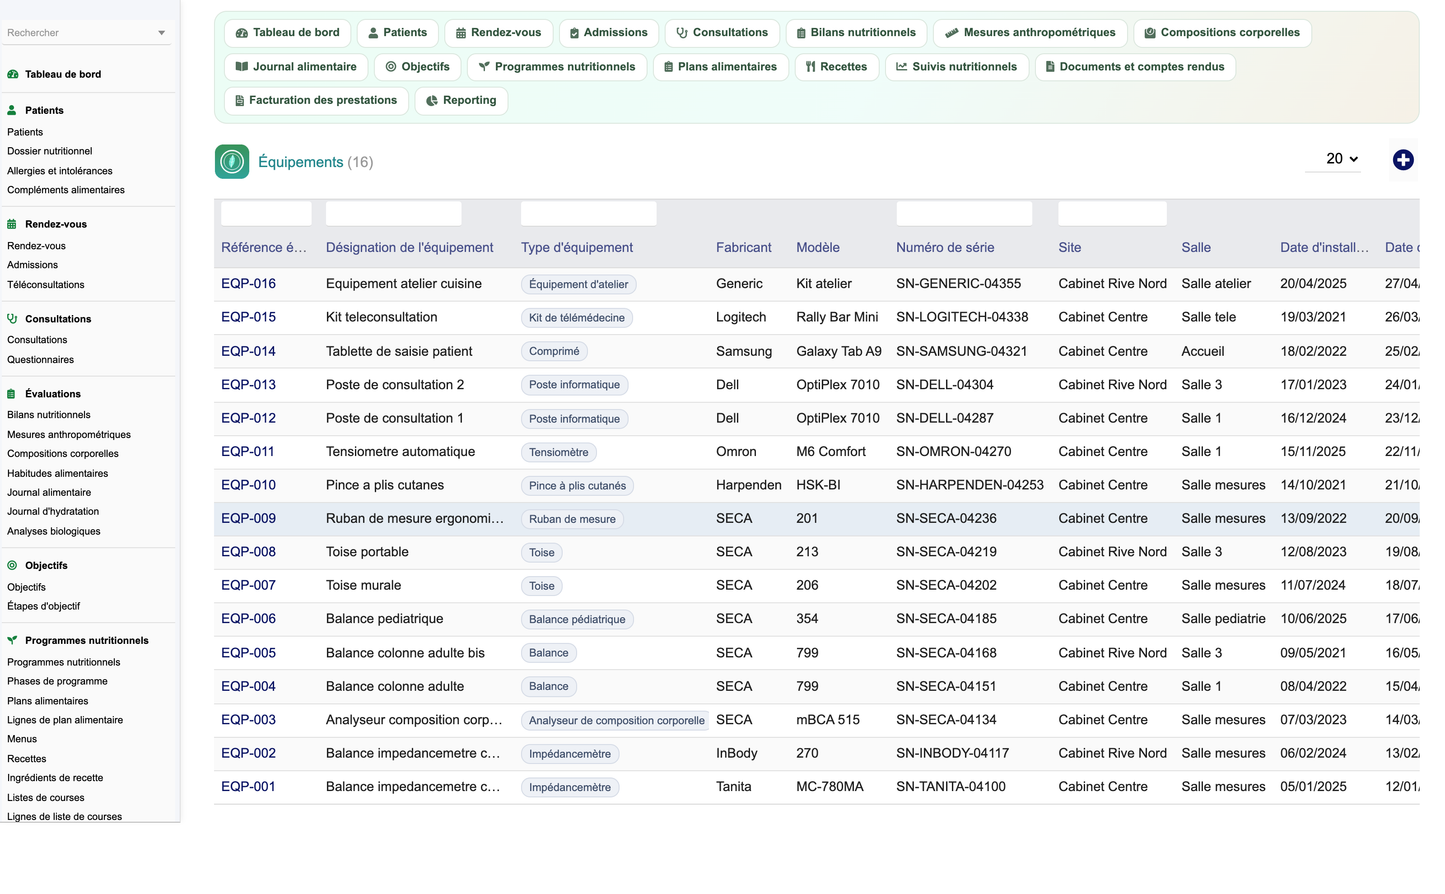This screenshot has height=894, width=1445.
Task: Open the Bilans nutritionnels top tab
Action: (856, 33)
